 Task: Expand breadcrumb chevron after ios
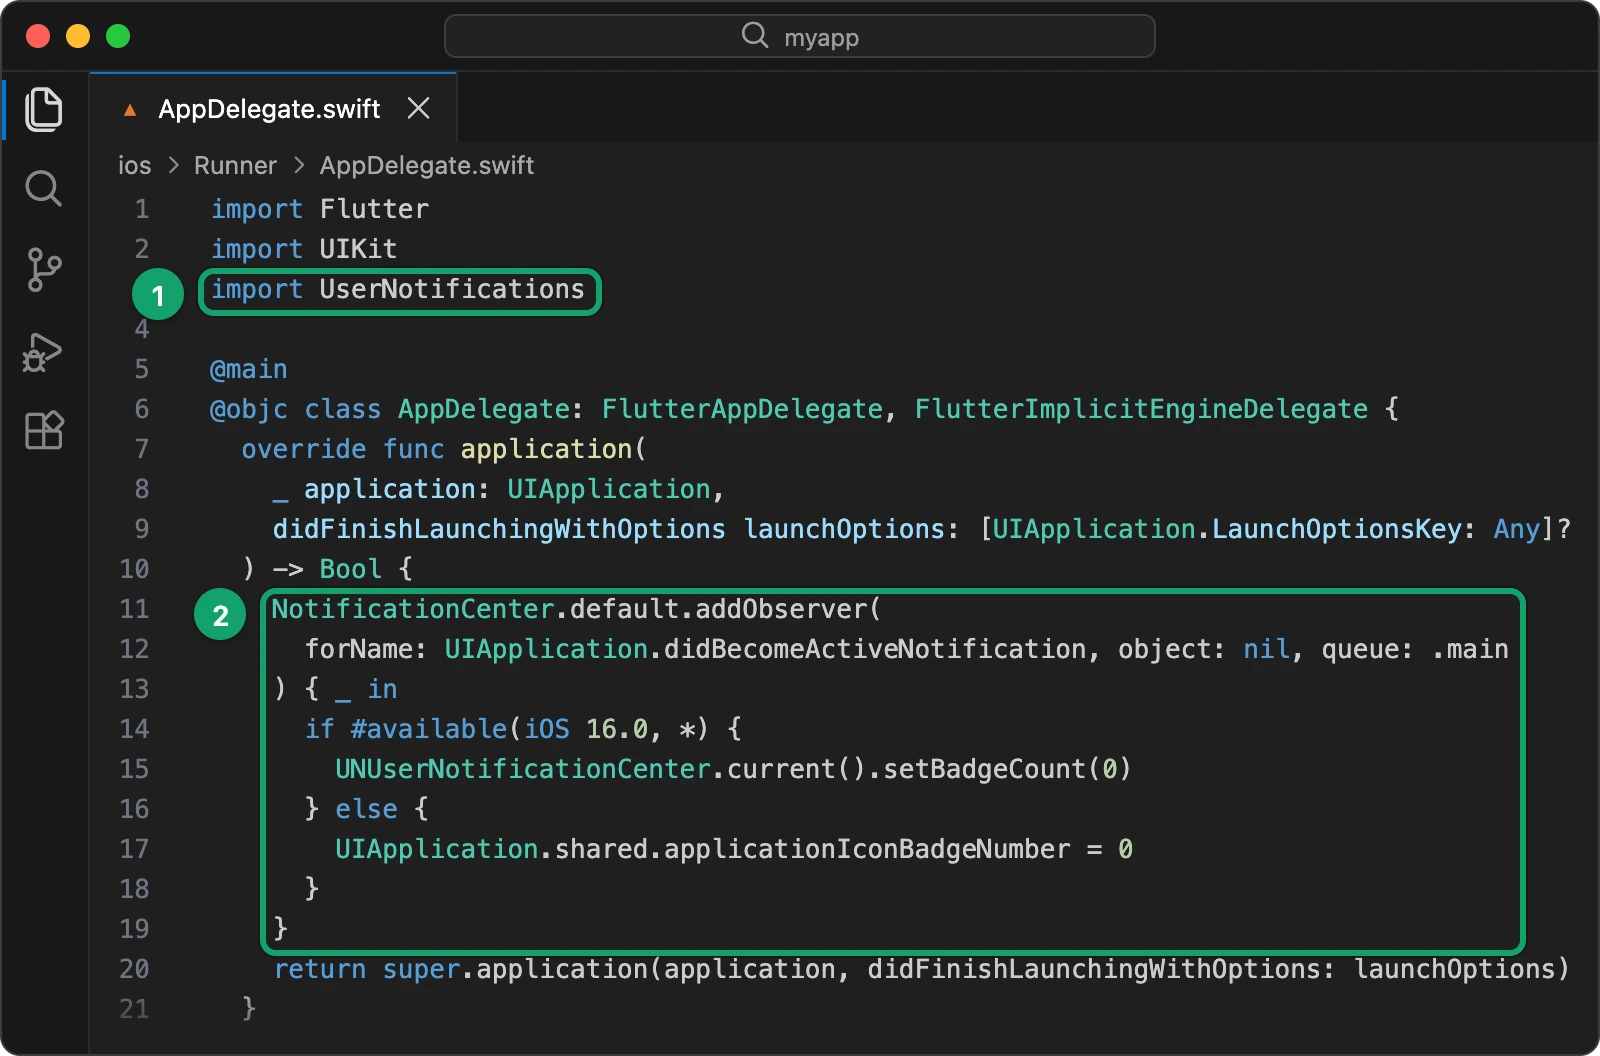point(173,165)
